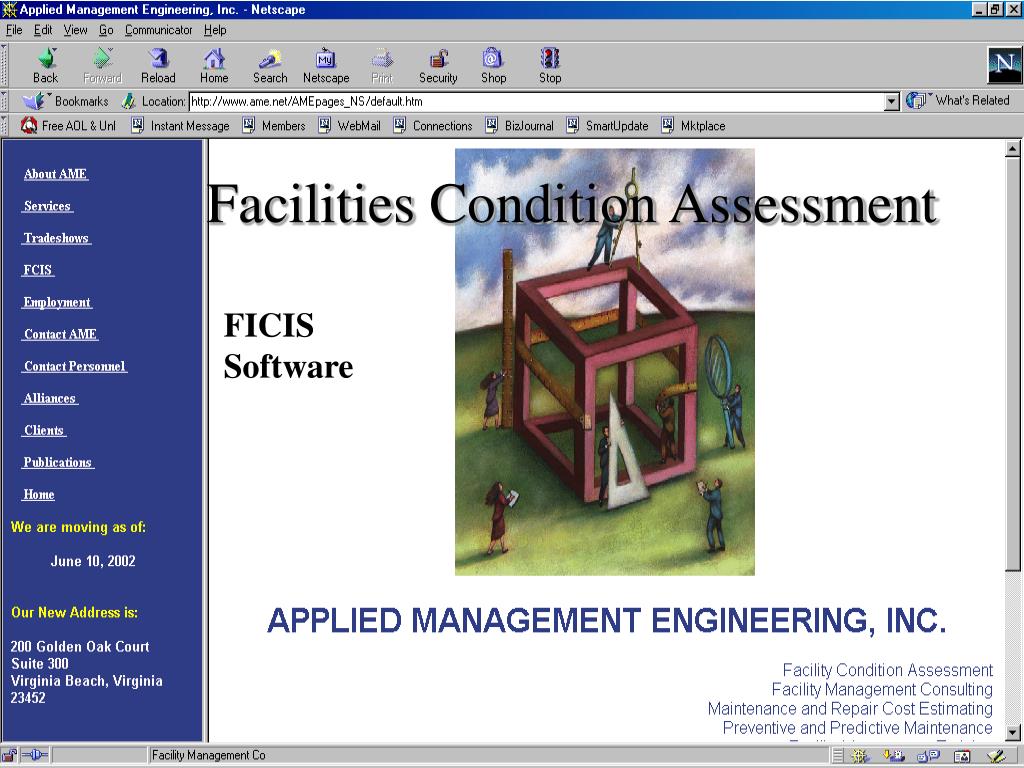Screen dimensions: 1024x768
Task: Click the FICIS Software heading text
Action: click(288, 345)
